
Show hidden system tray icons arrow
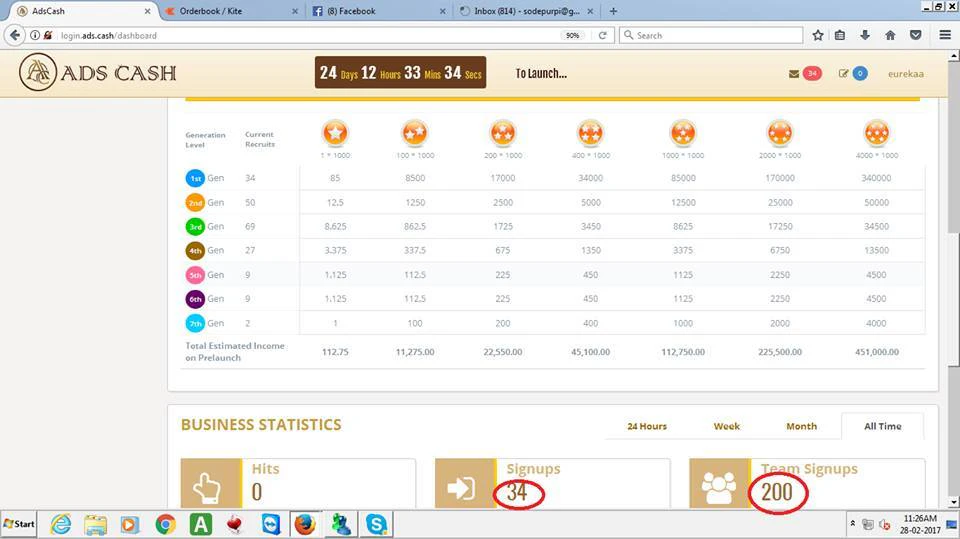(x=852, y=524)
